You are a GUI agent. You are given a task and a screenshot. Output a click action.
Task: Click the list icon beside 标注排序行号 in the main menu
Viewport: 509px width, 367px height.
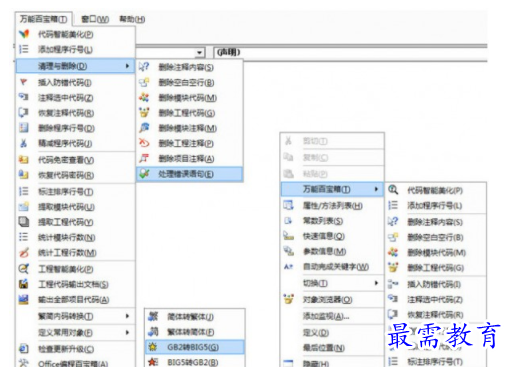click(23, 191)
